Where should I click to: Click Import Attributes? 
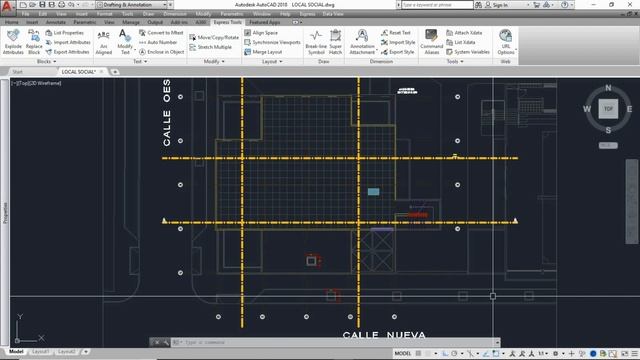click(x=68, y=42)
